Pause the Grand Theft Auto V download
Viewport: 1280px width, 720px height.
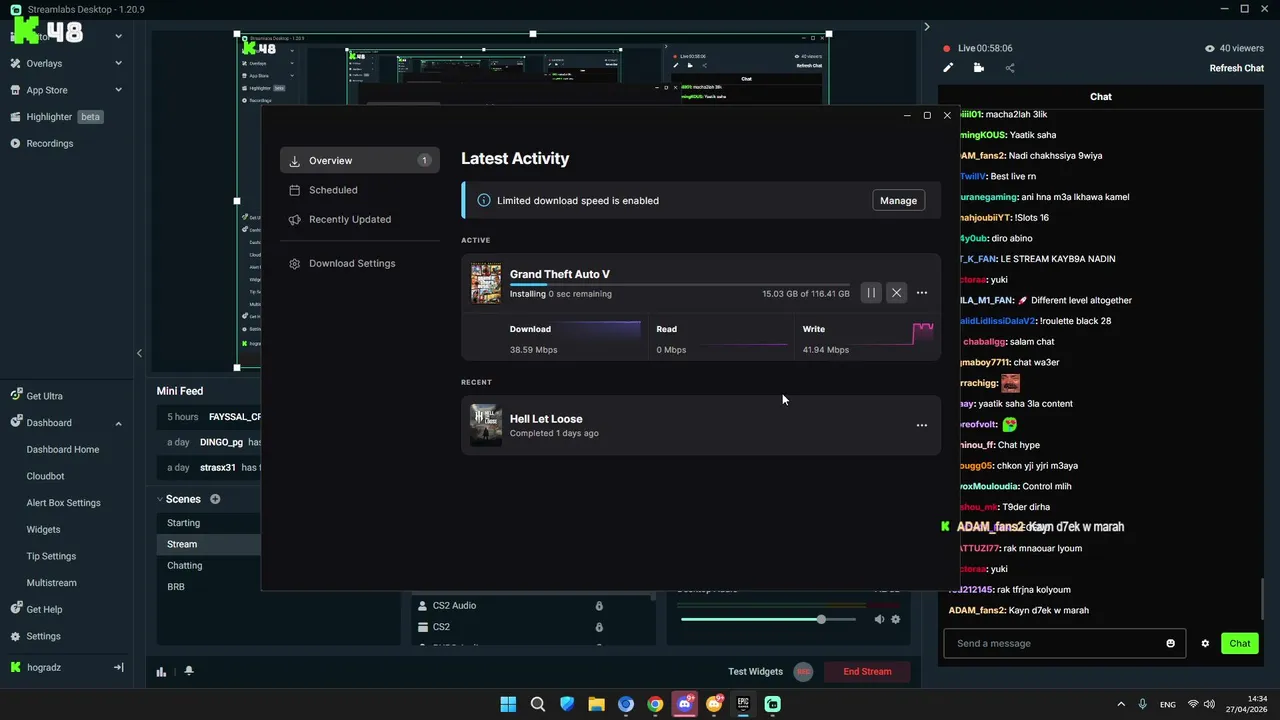[871, 293]
